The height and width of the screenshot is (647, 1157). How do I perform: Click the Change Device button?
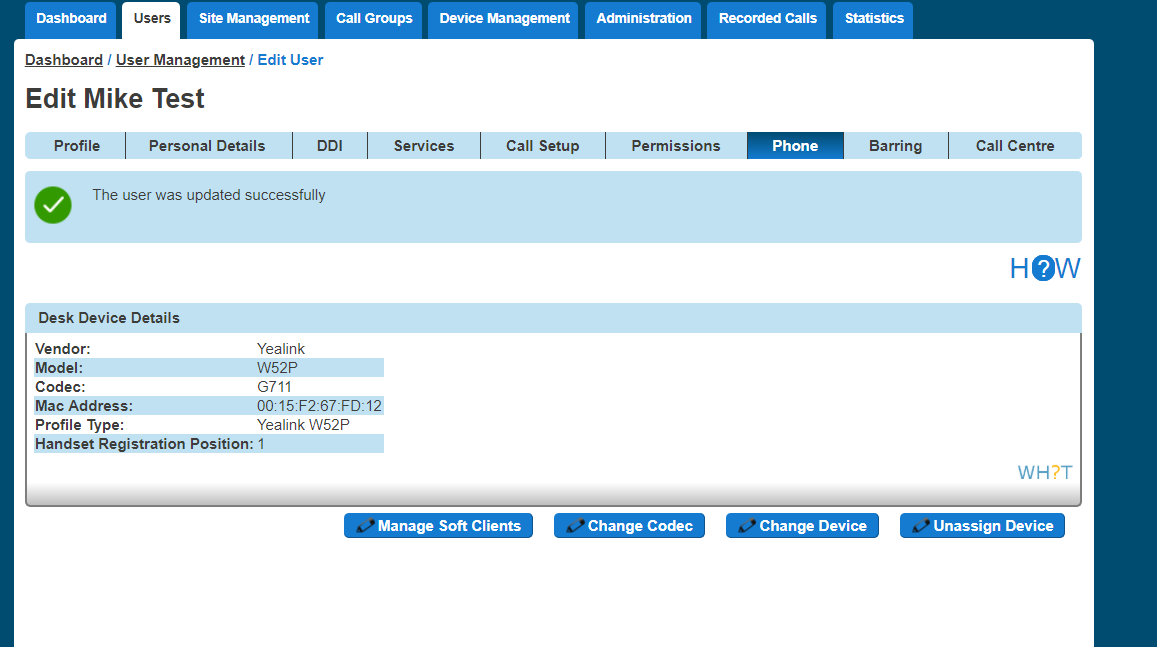(x=802, y=526)
